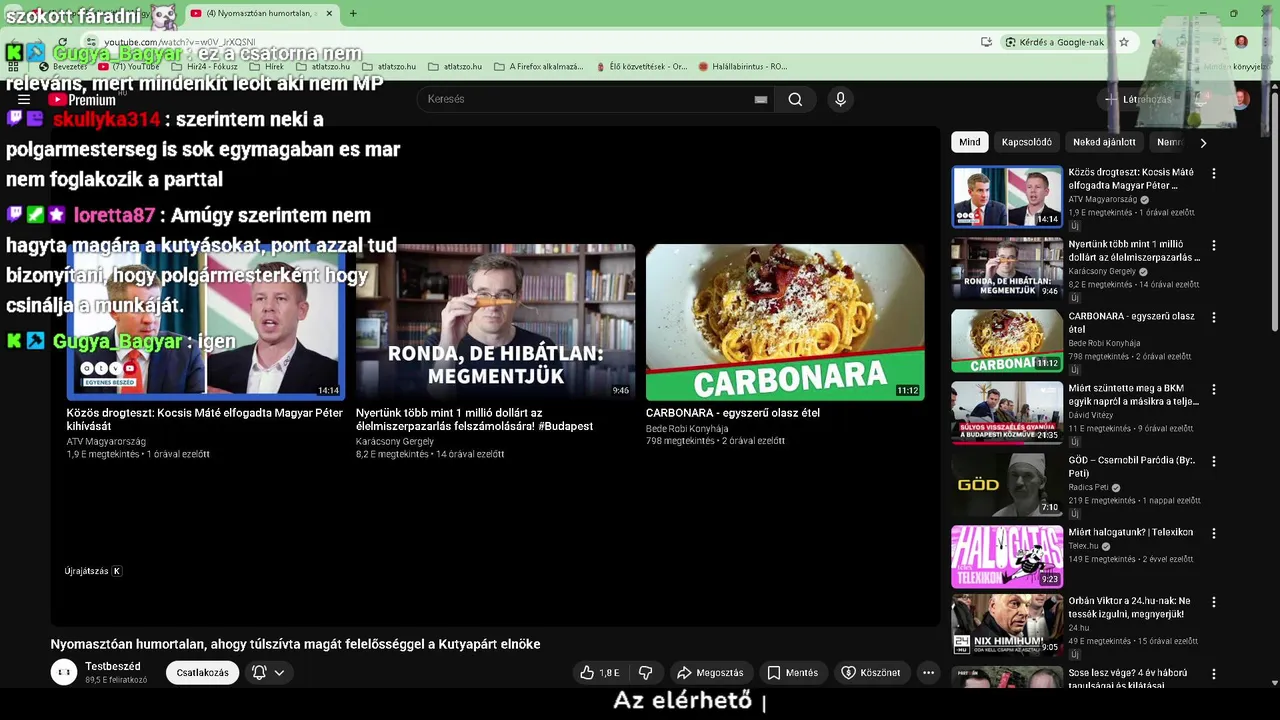The image size is (1280, 720).
Task: Select the Neked ajánlott filter chip
Action: (x=1104, y=142)
